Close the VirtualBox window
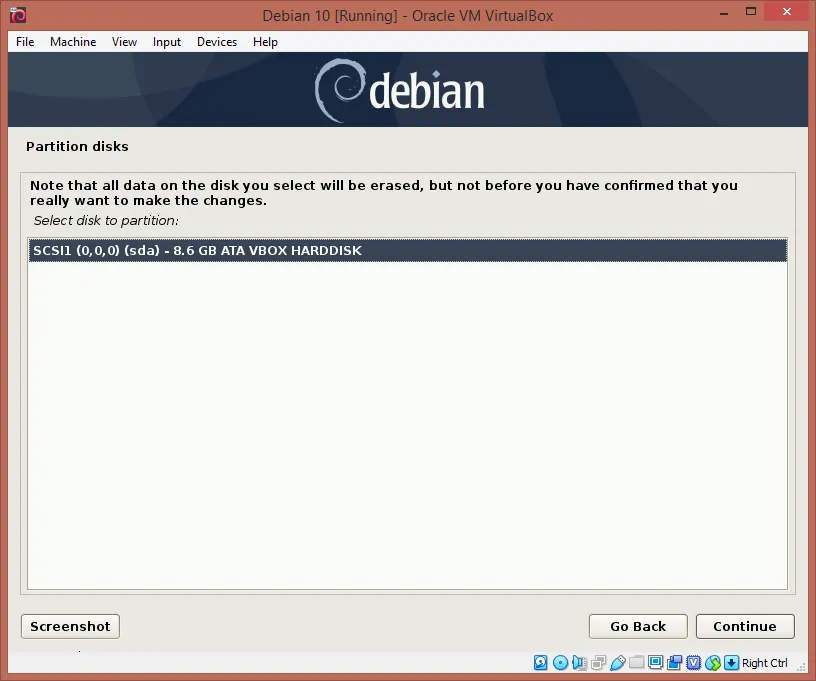Image resolution: width=816 pixels, height=681 pixels. tap(787, 11)
